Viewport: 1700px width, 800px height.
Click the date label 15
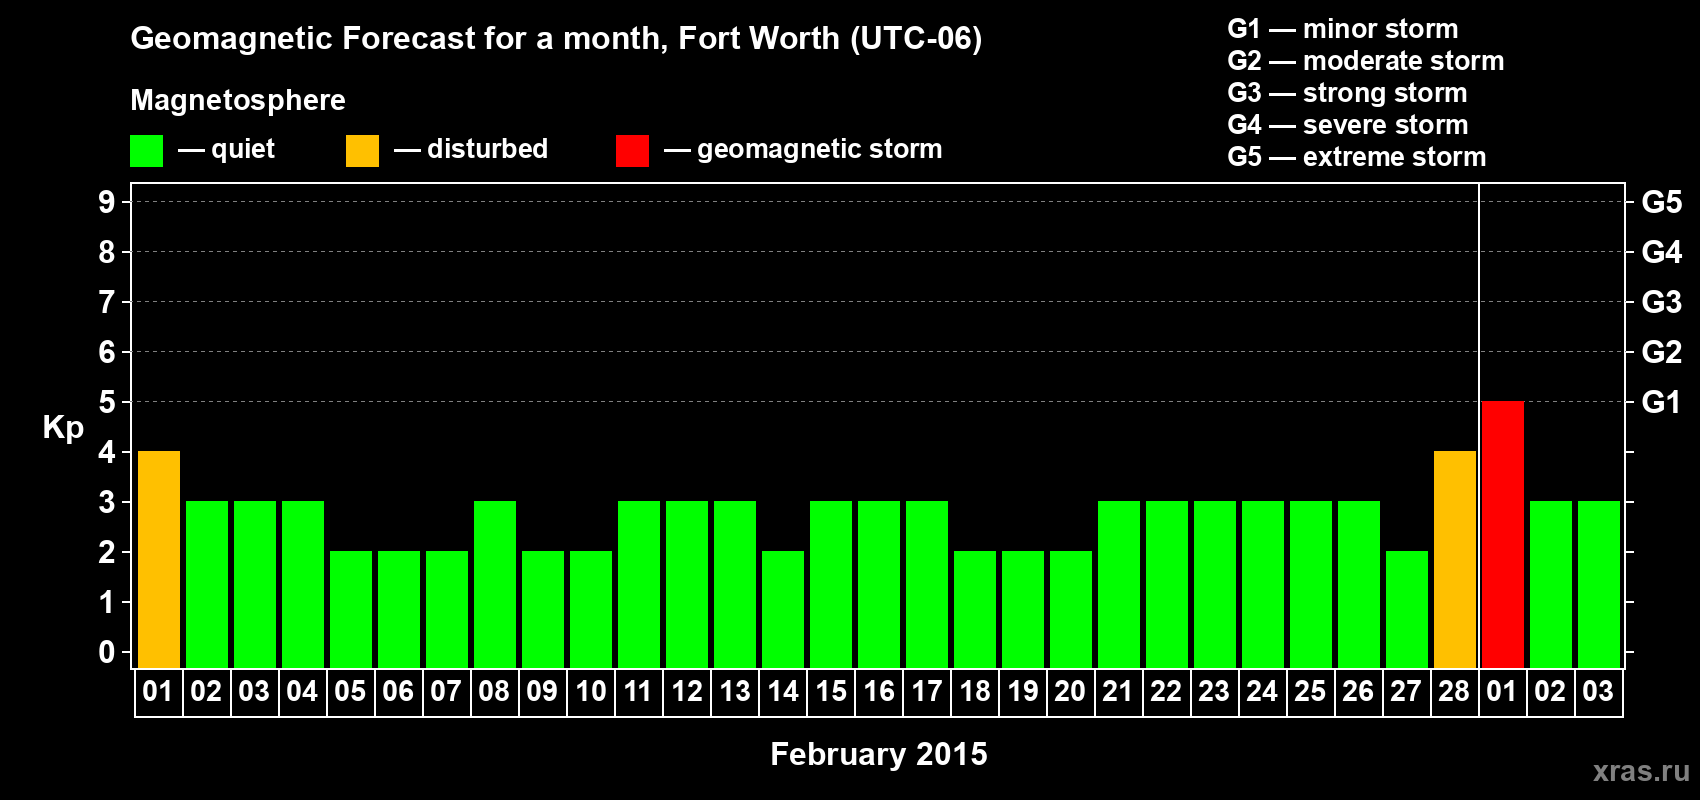click(830, 692)
